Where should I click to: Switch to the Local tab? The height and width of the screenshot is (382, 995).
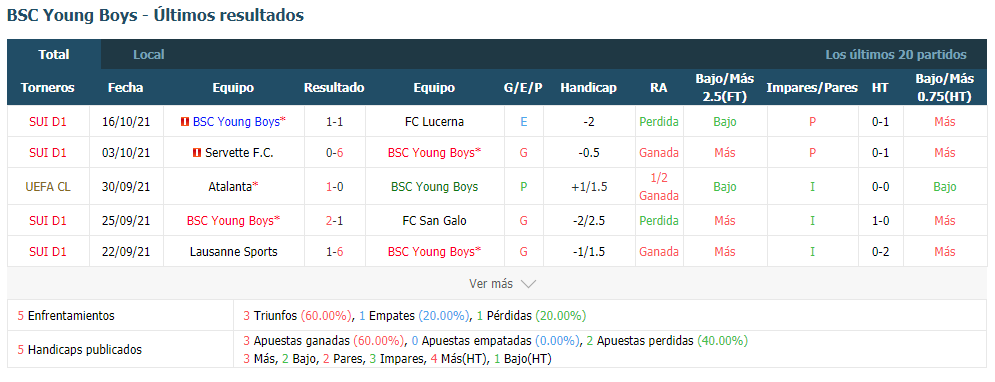148,55
